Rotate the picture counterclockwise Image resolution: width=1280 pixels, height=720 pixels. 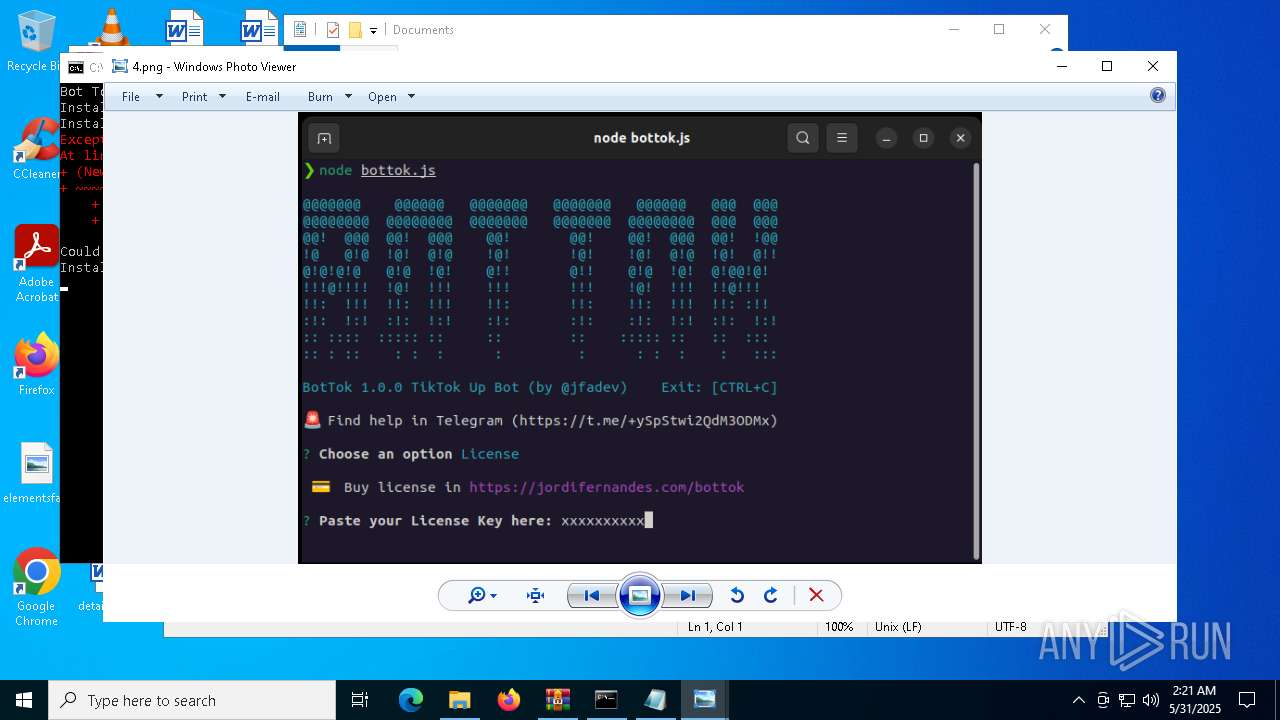pyautogui.click(x=737, y=596)
